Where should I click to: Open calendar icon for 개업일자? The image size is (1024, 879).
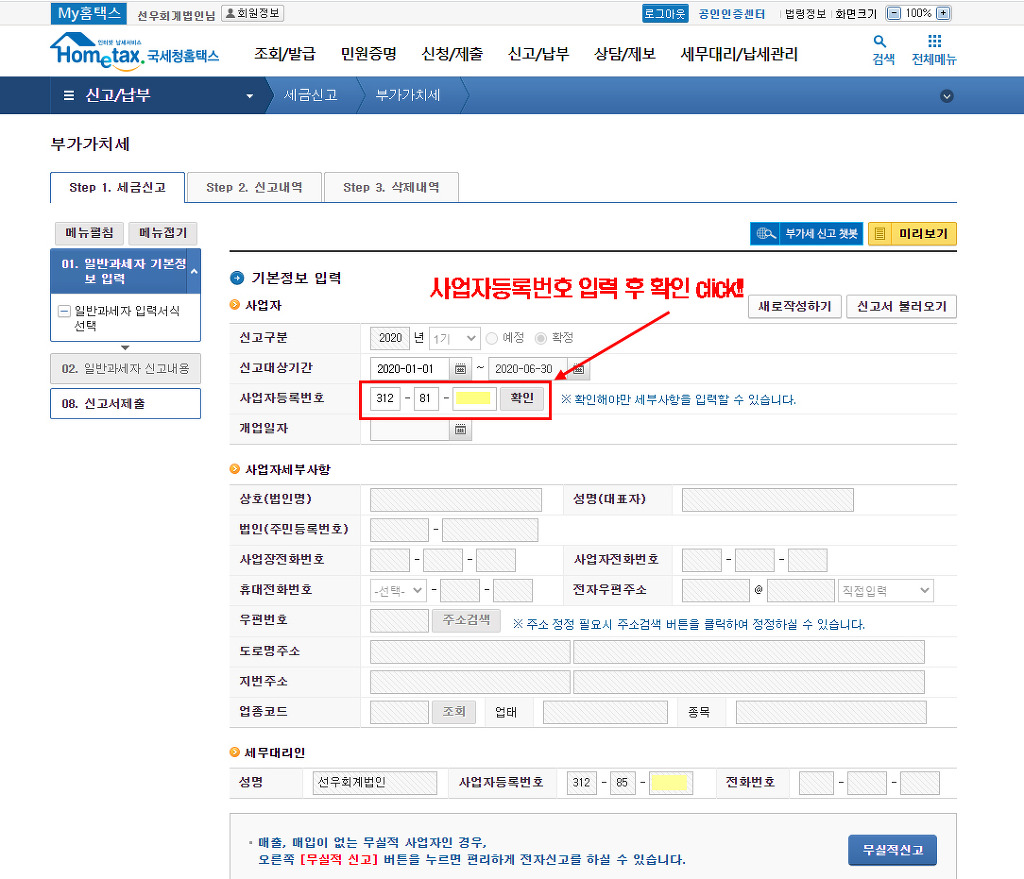(x=460, y=429)
